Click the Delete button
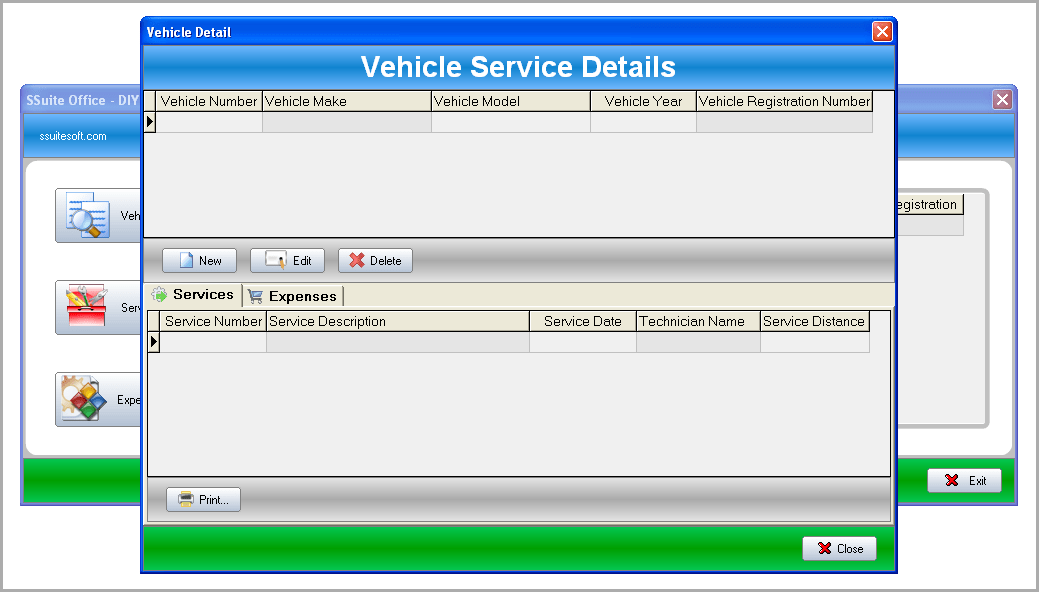The width and height of the screenshot is (1039, 592). (x=375, y=260)
